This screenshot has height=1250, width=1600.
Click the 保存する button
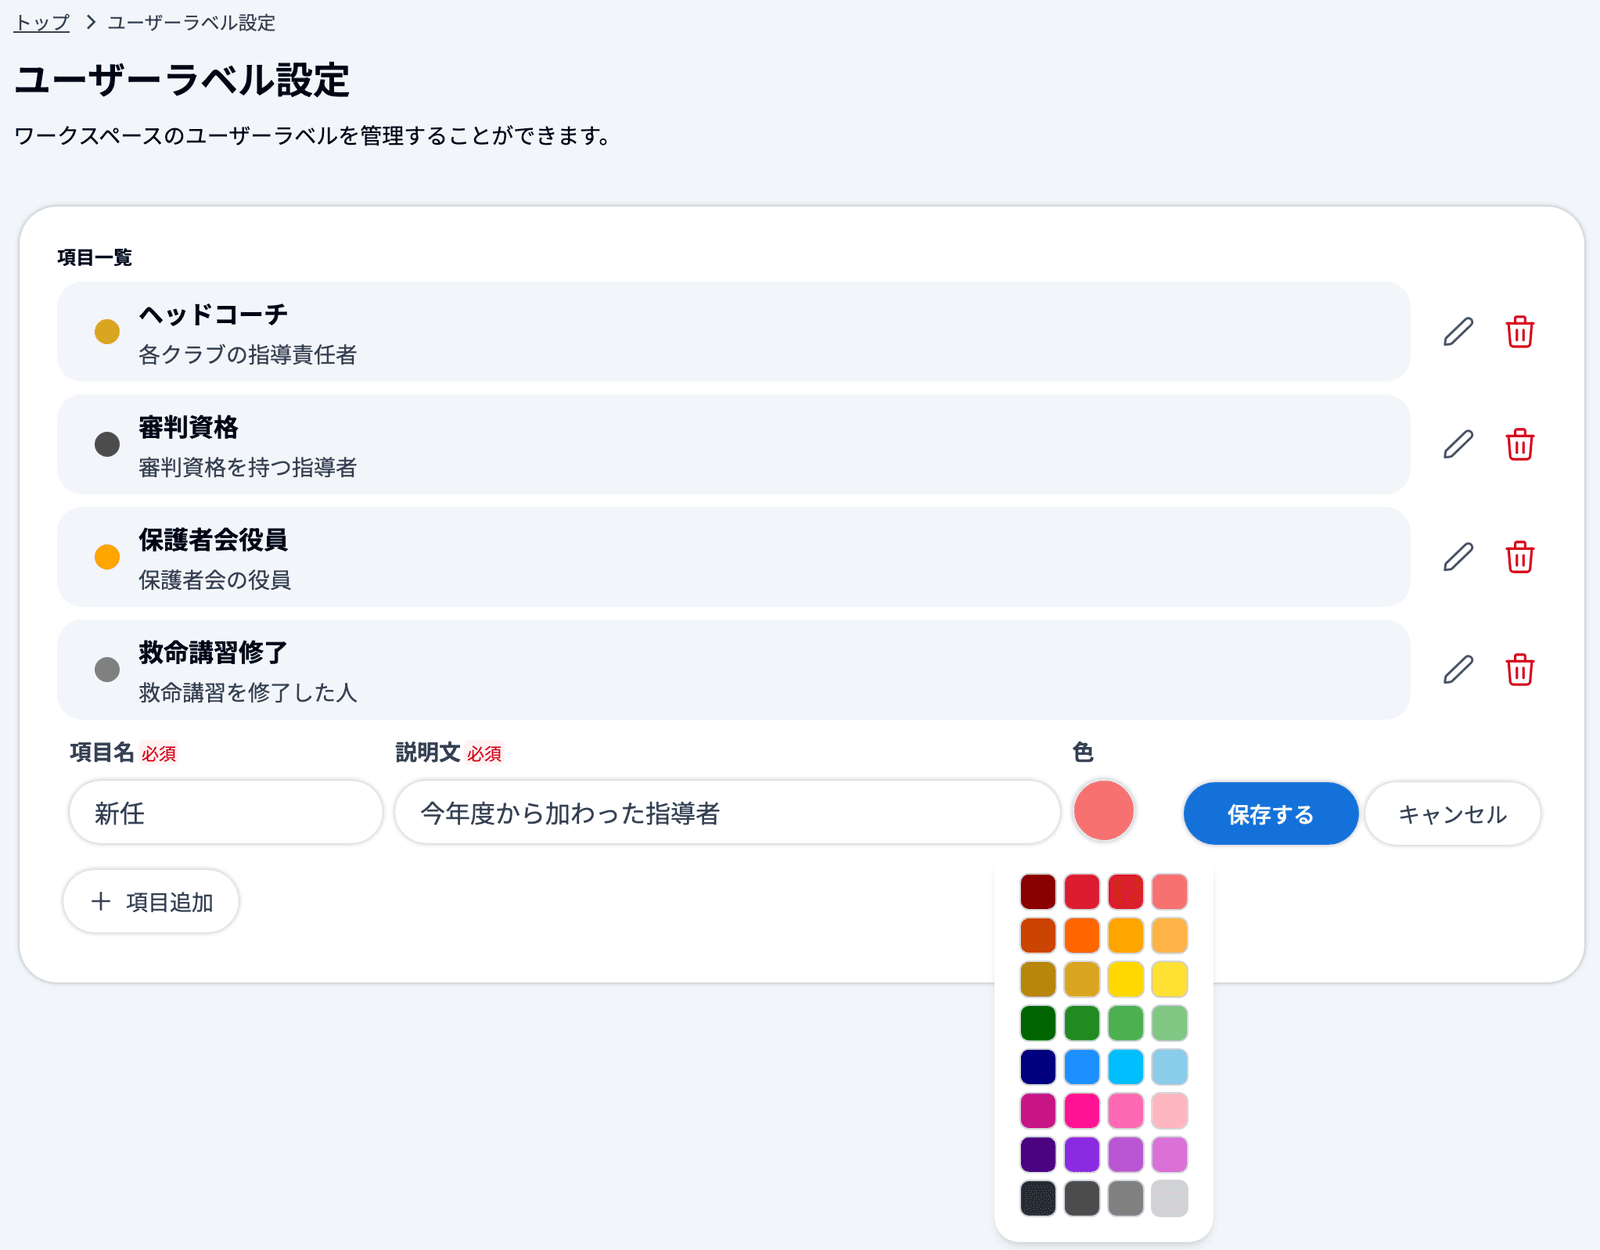point(1271,814)
